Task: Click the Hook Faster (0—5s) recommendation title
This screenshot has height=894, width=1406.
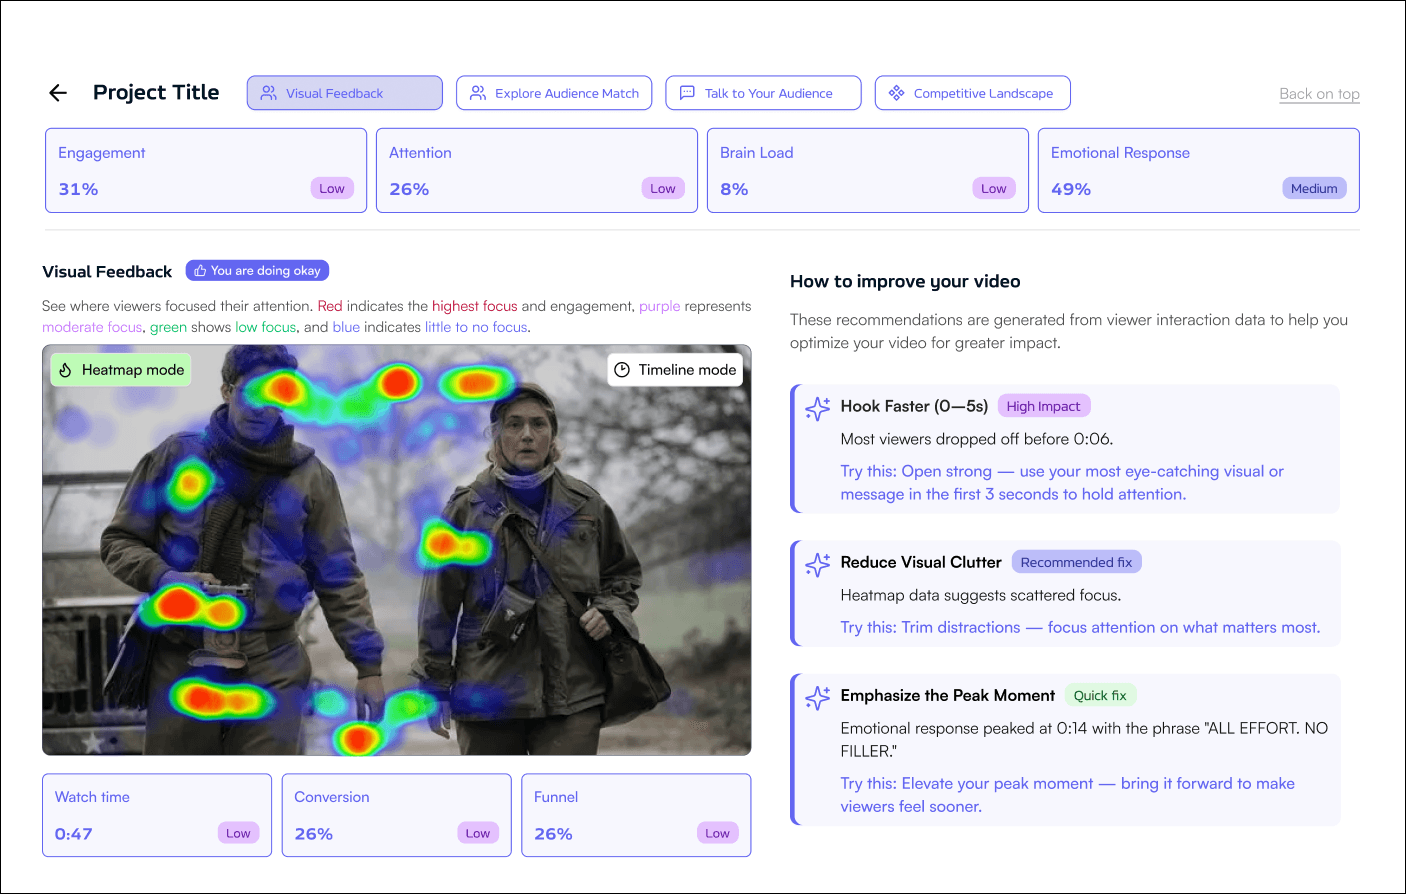Action: click(914, 406)
